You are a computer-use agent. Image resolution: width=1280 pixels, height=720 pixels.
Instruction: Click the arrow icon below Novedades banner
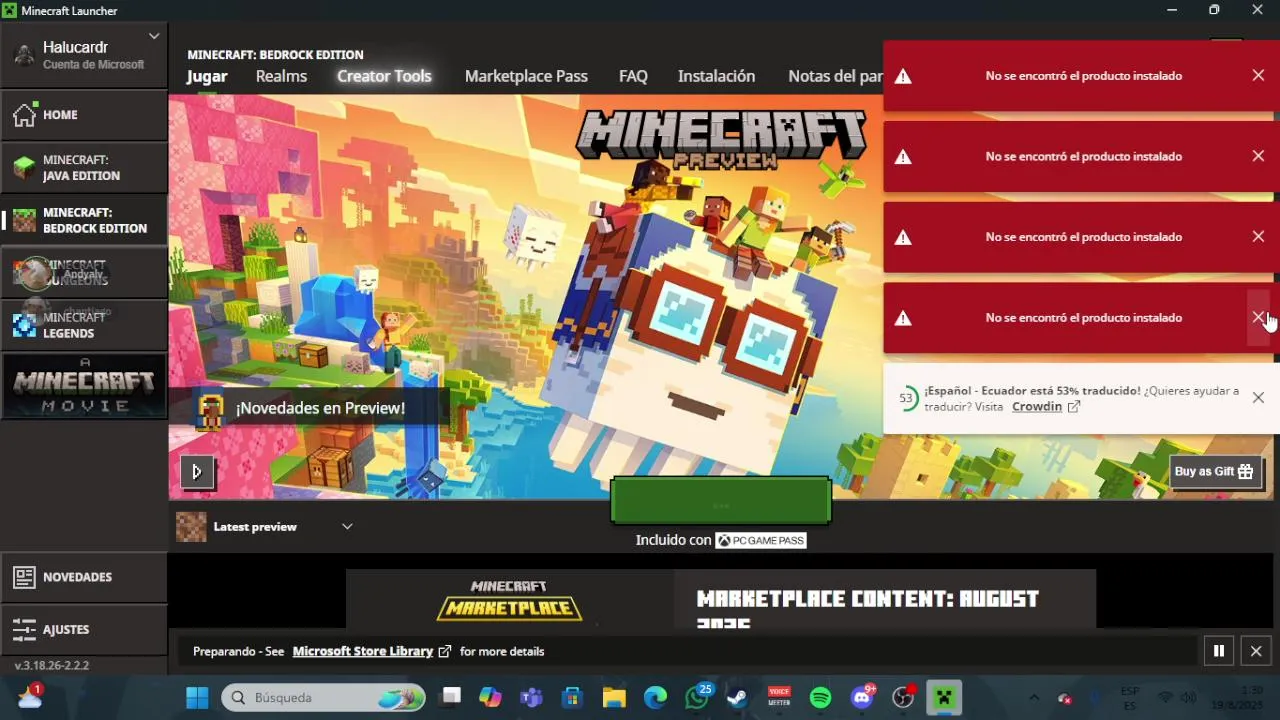click(197, 472)
